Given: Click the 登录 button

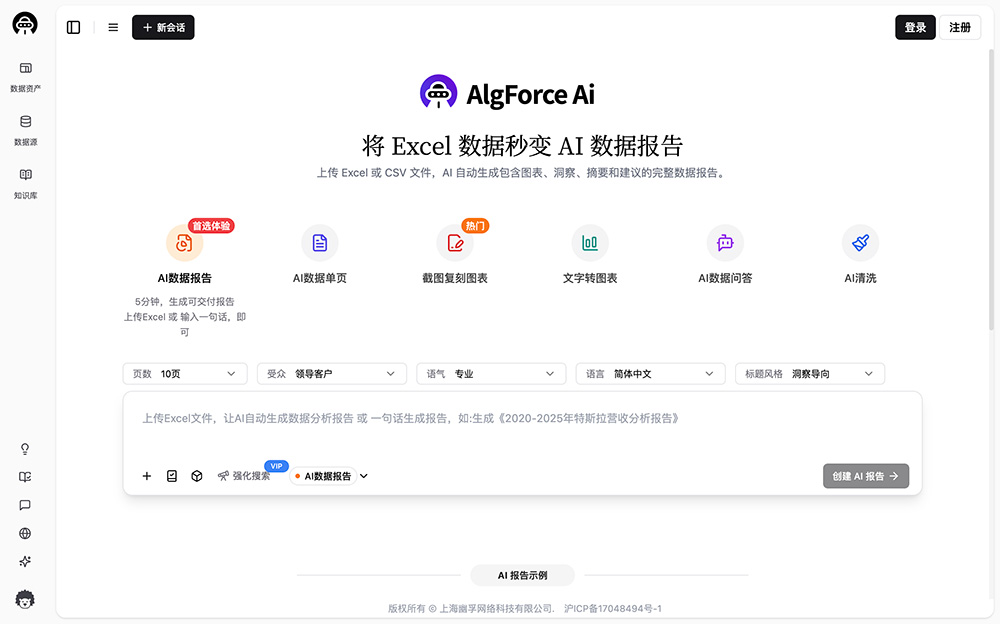Looking at the screenshot, I should coord(915,27).
